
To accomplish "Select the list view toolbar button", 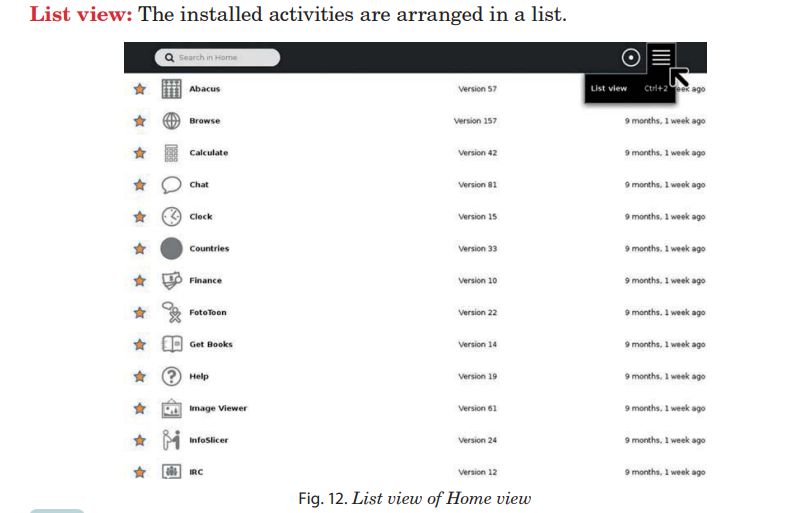I will [x=661, y=57].
